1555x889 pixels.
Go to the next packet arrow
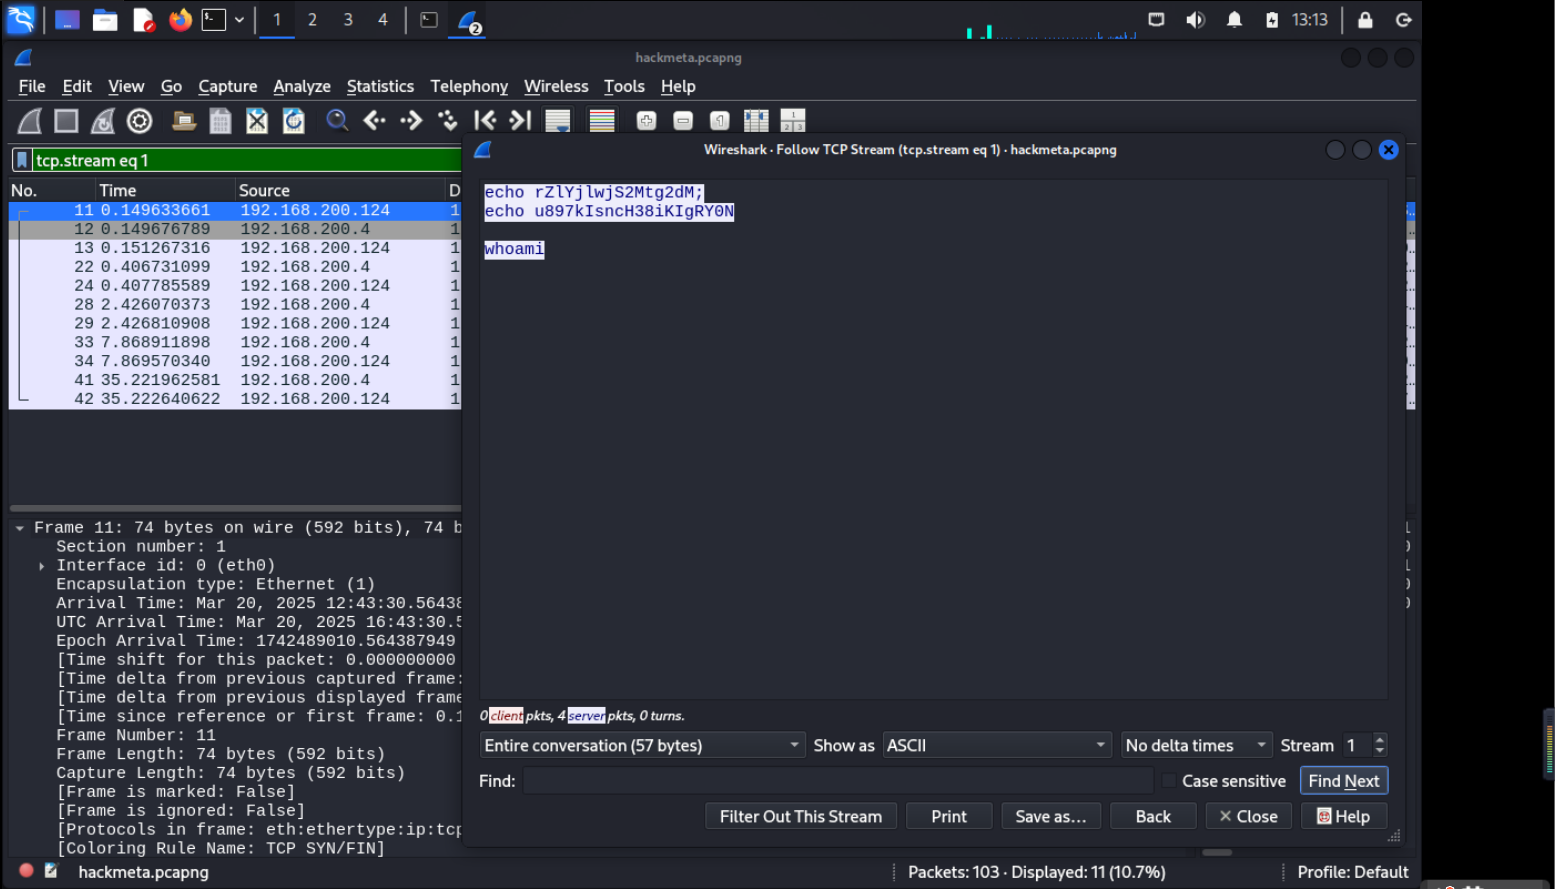(411, 121)
